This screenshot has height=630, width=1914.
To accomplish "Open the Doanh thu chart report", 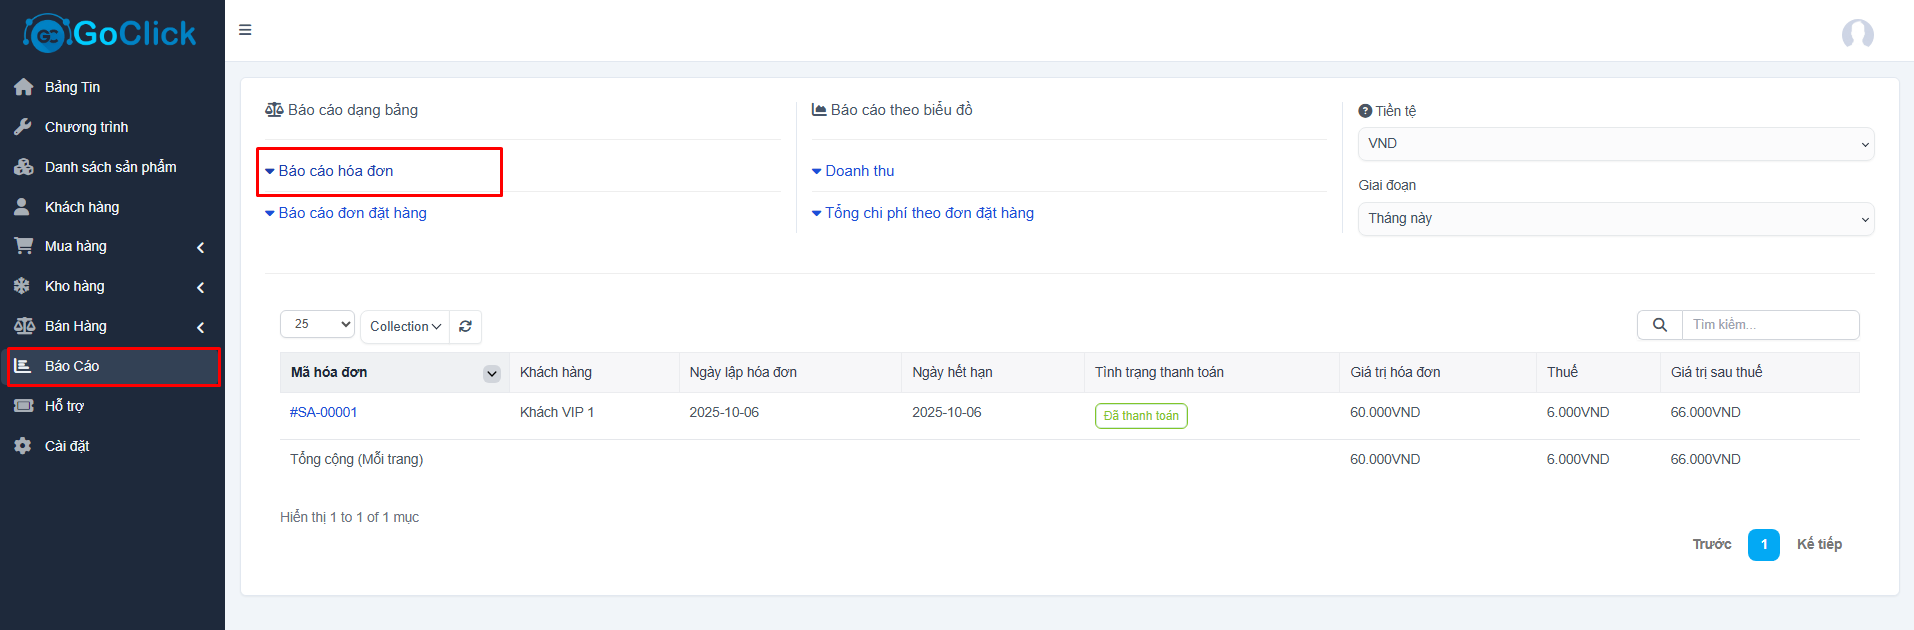I will tap(859, 171).
